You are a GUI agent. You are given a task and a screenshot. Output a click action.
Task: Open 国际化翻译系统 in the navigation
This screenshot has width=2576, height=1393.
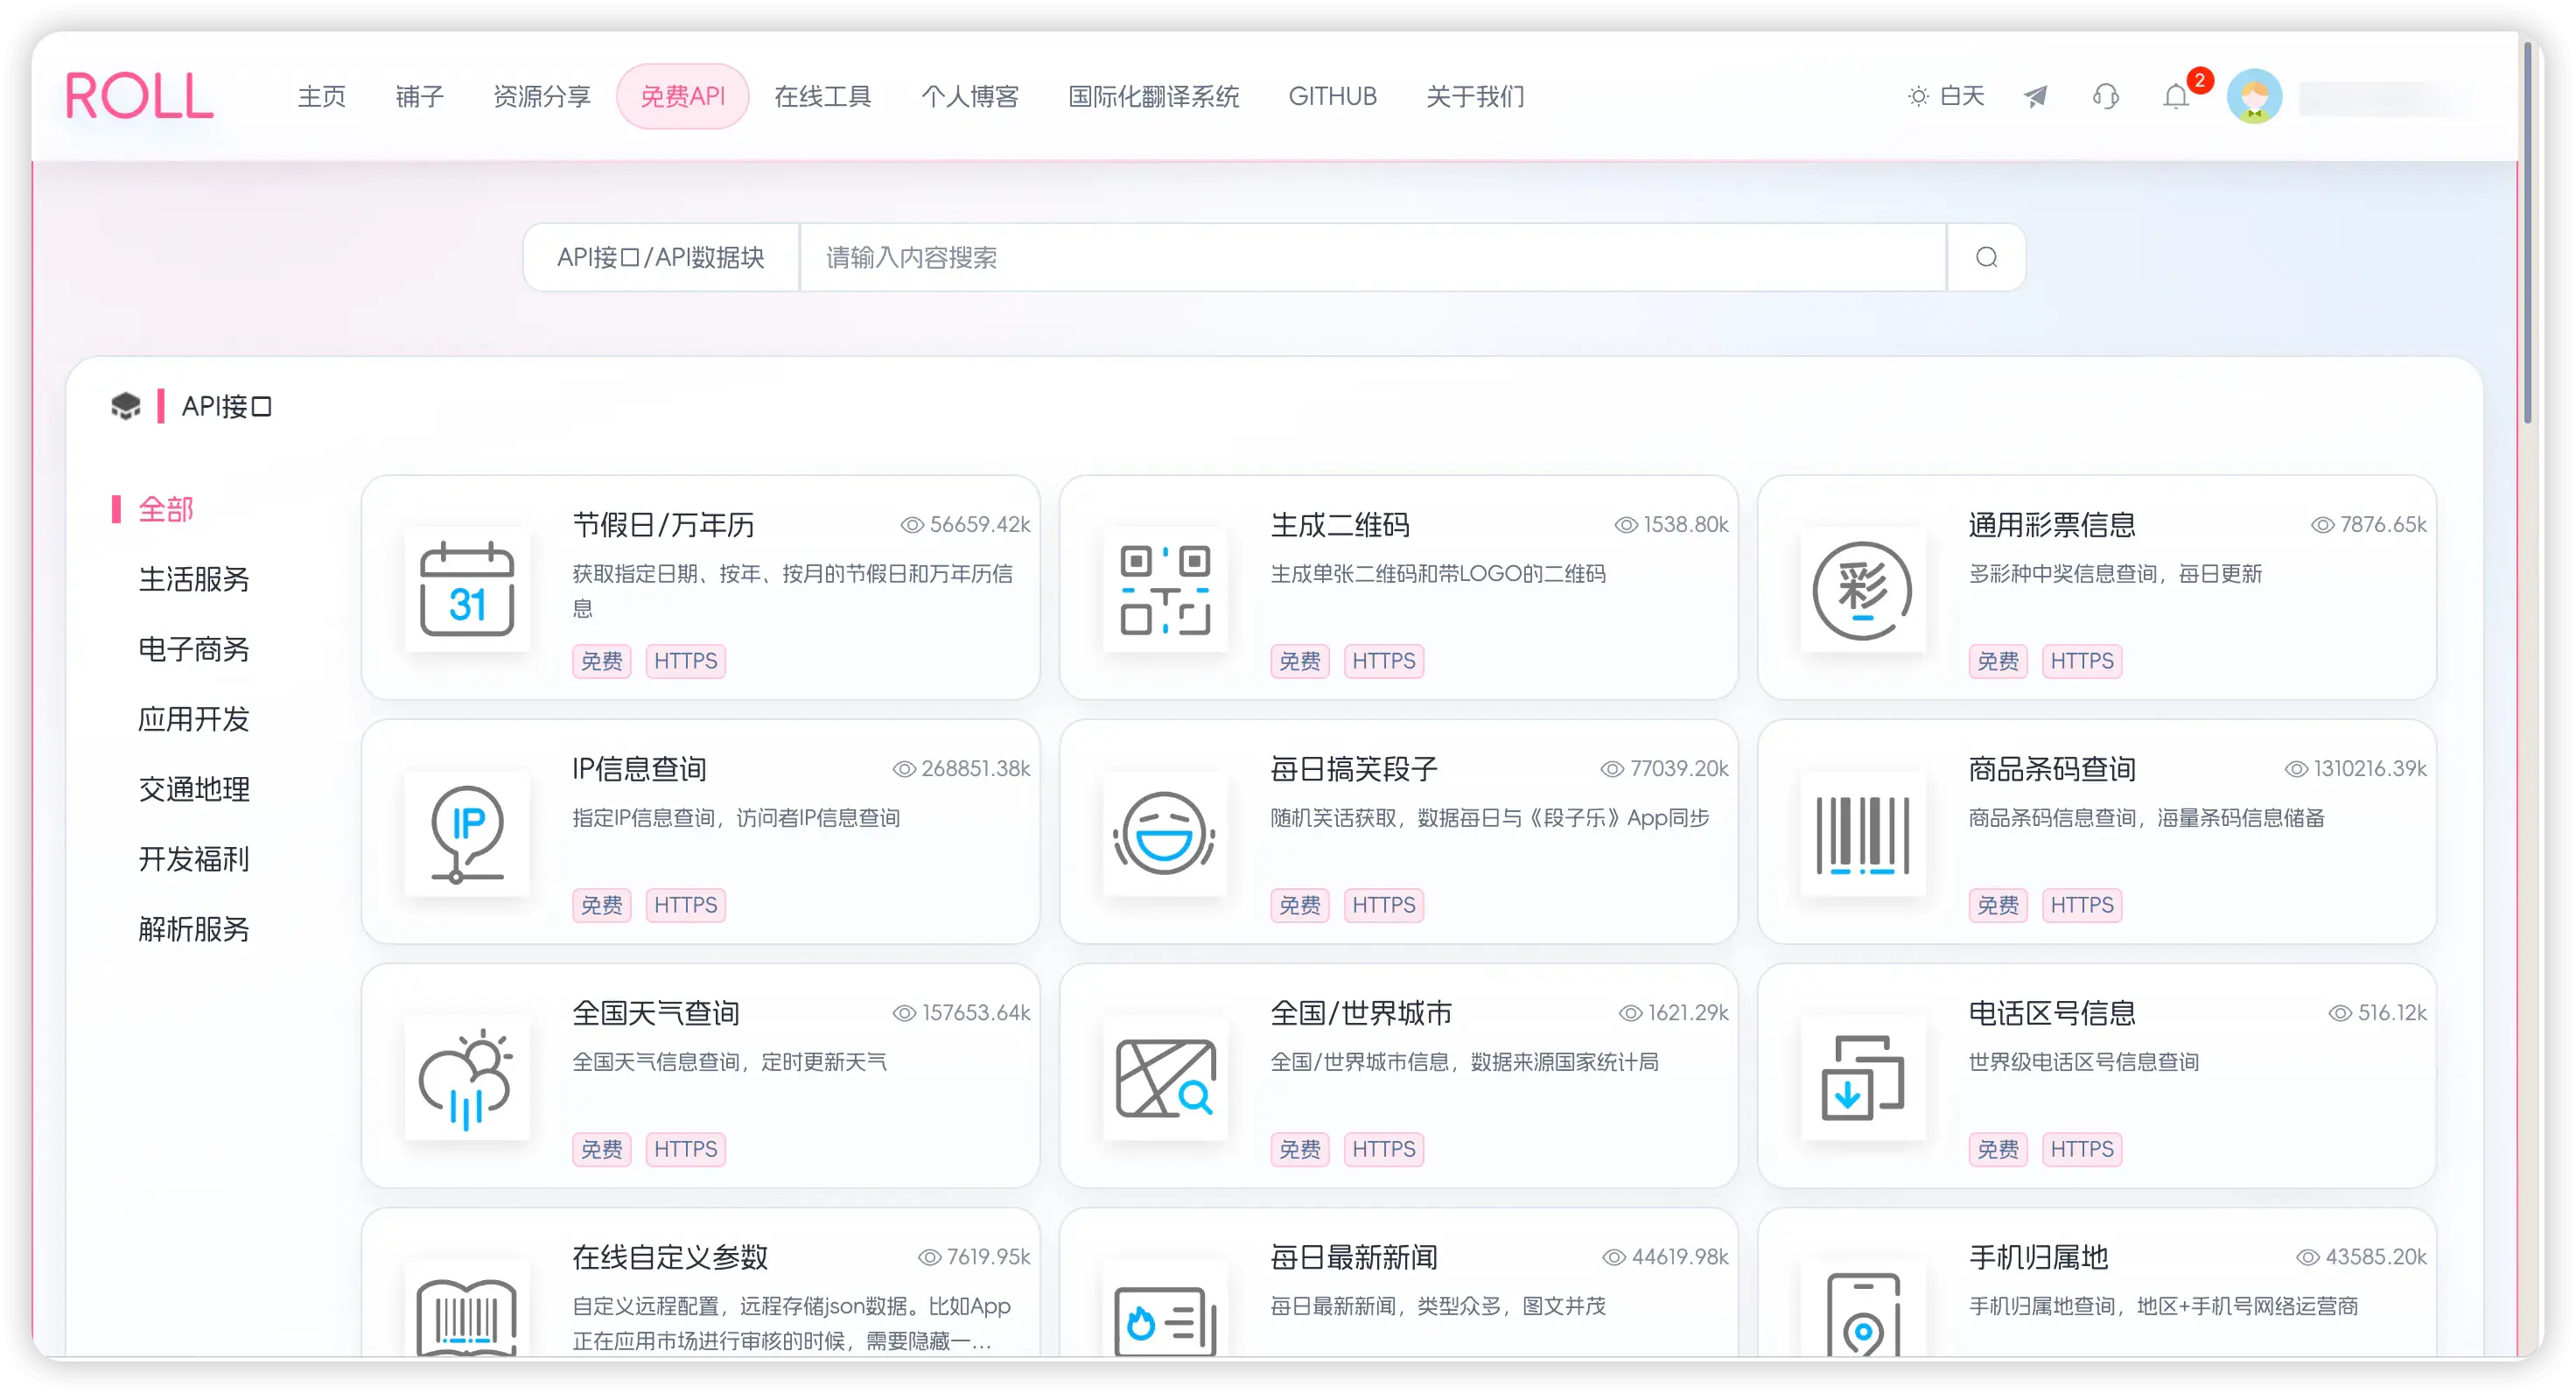click(x=1154, y=96)
